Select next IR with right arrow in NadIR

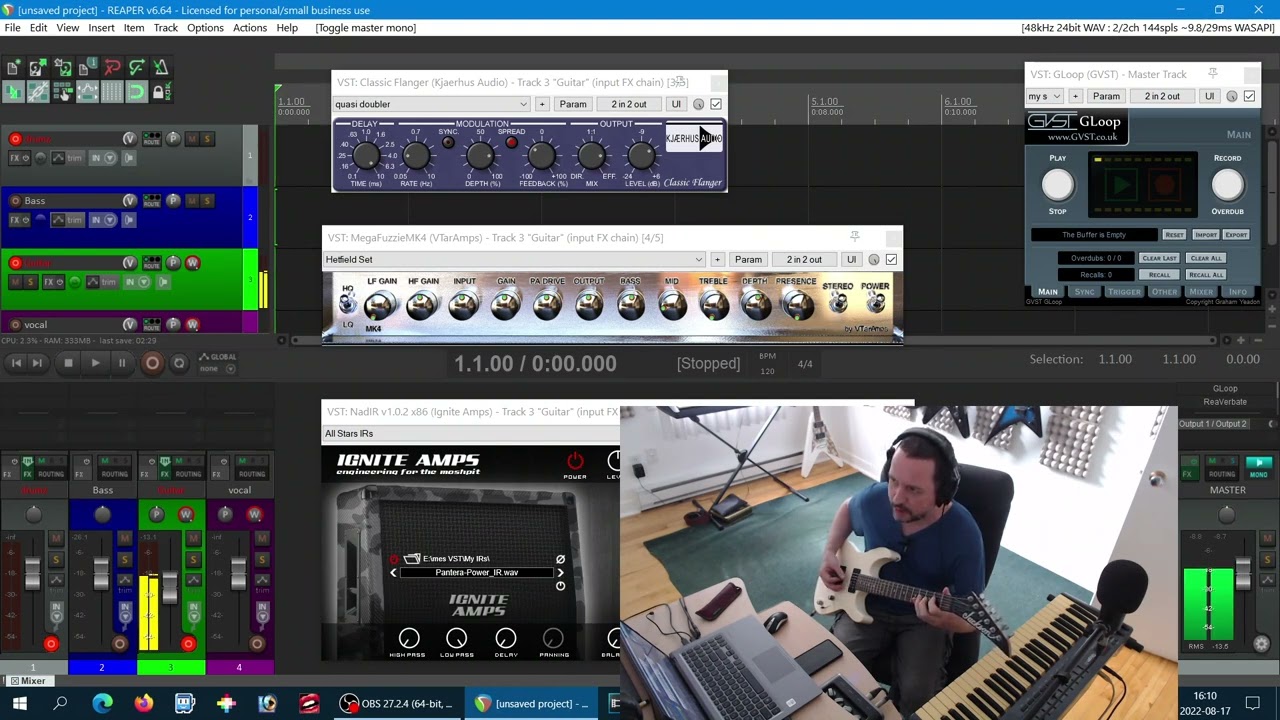click(x=561, y=573)
